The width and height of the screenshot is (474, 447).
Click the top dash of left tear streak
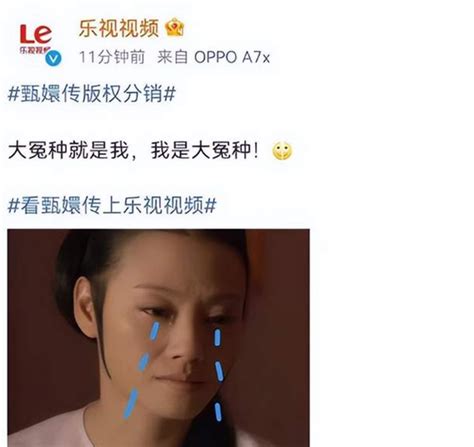click(155, 331)
